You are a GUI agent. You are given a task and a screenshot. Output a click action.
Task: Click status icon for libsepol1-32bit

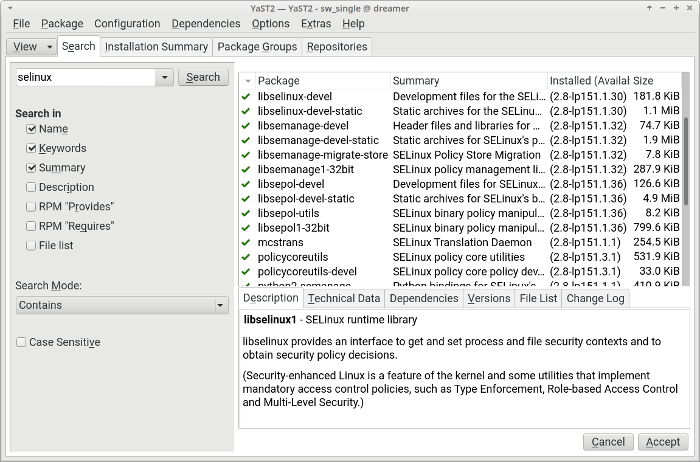246,228
